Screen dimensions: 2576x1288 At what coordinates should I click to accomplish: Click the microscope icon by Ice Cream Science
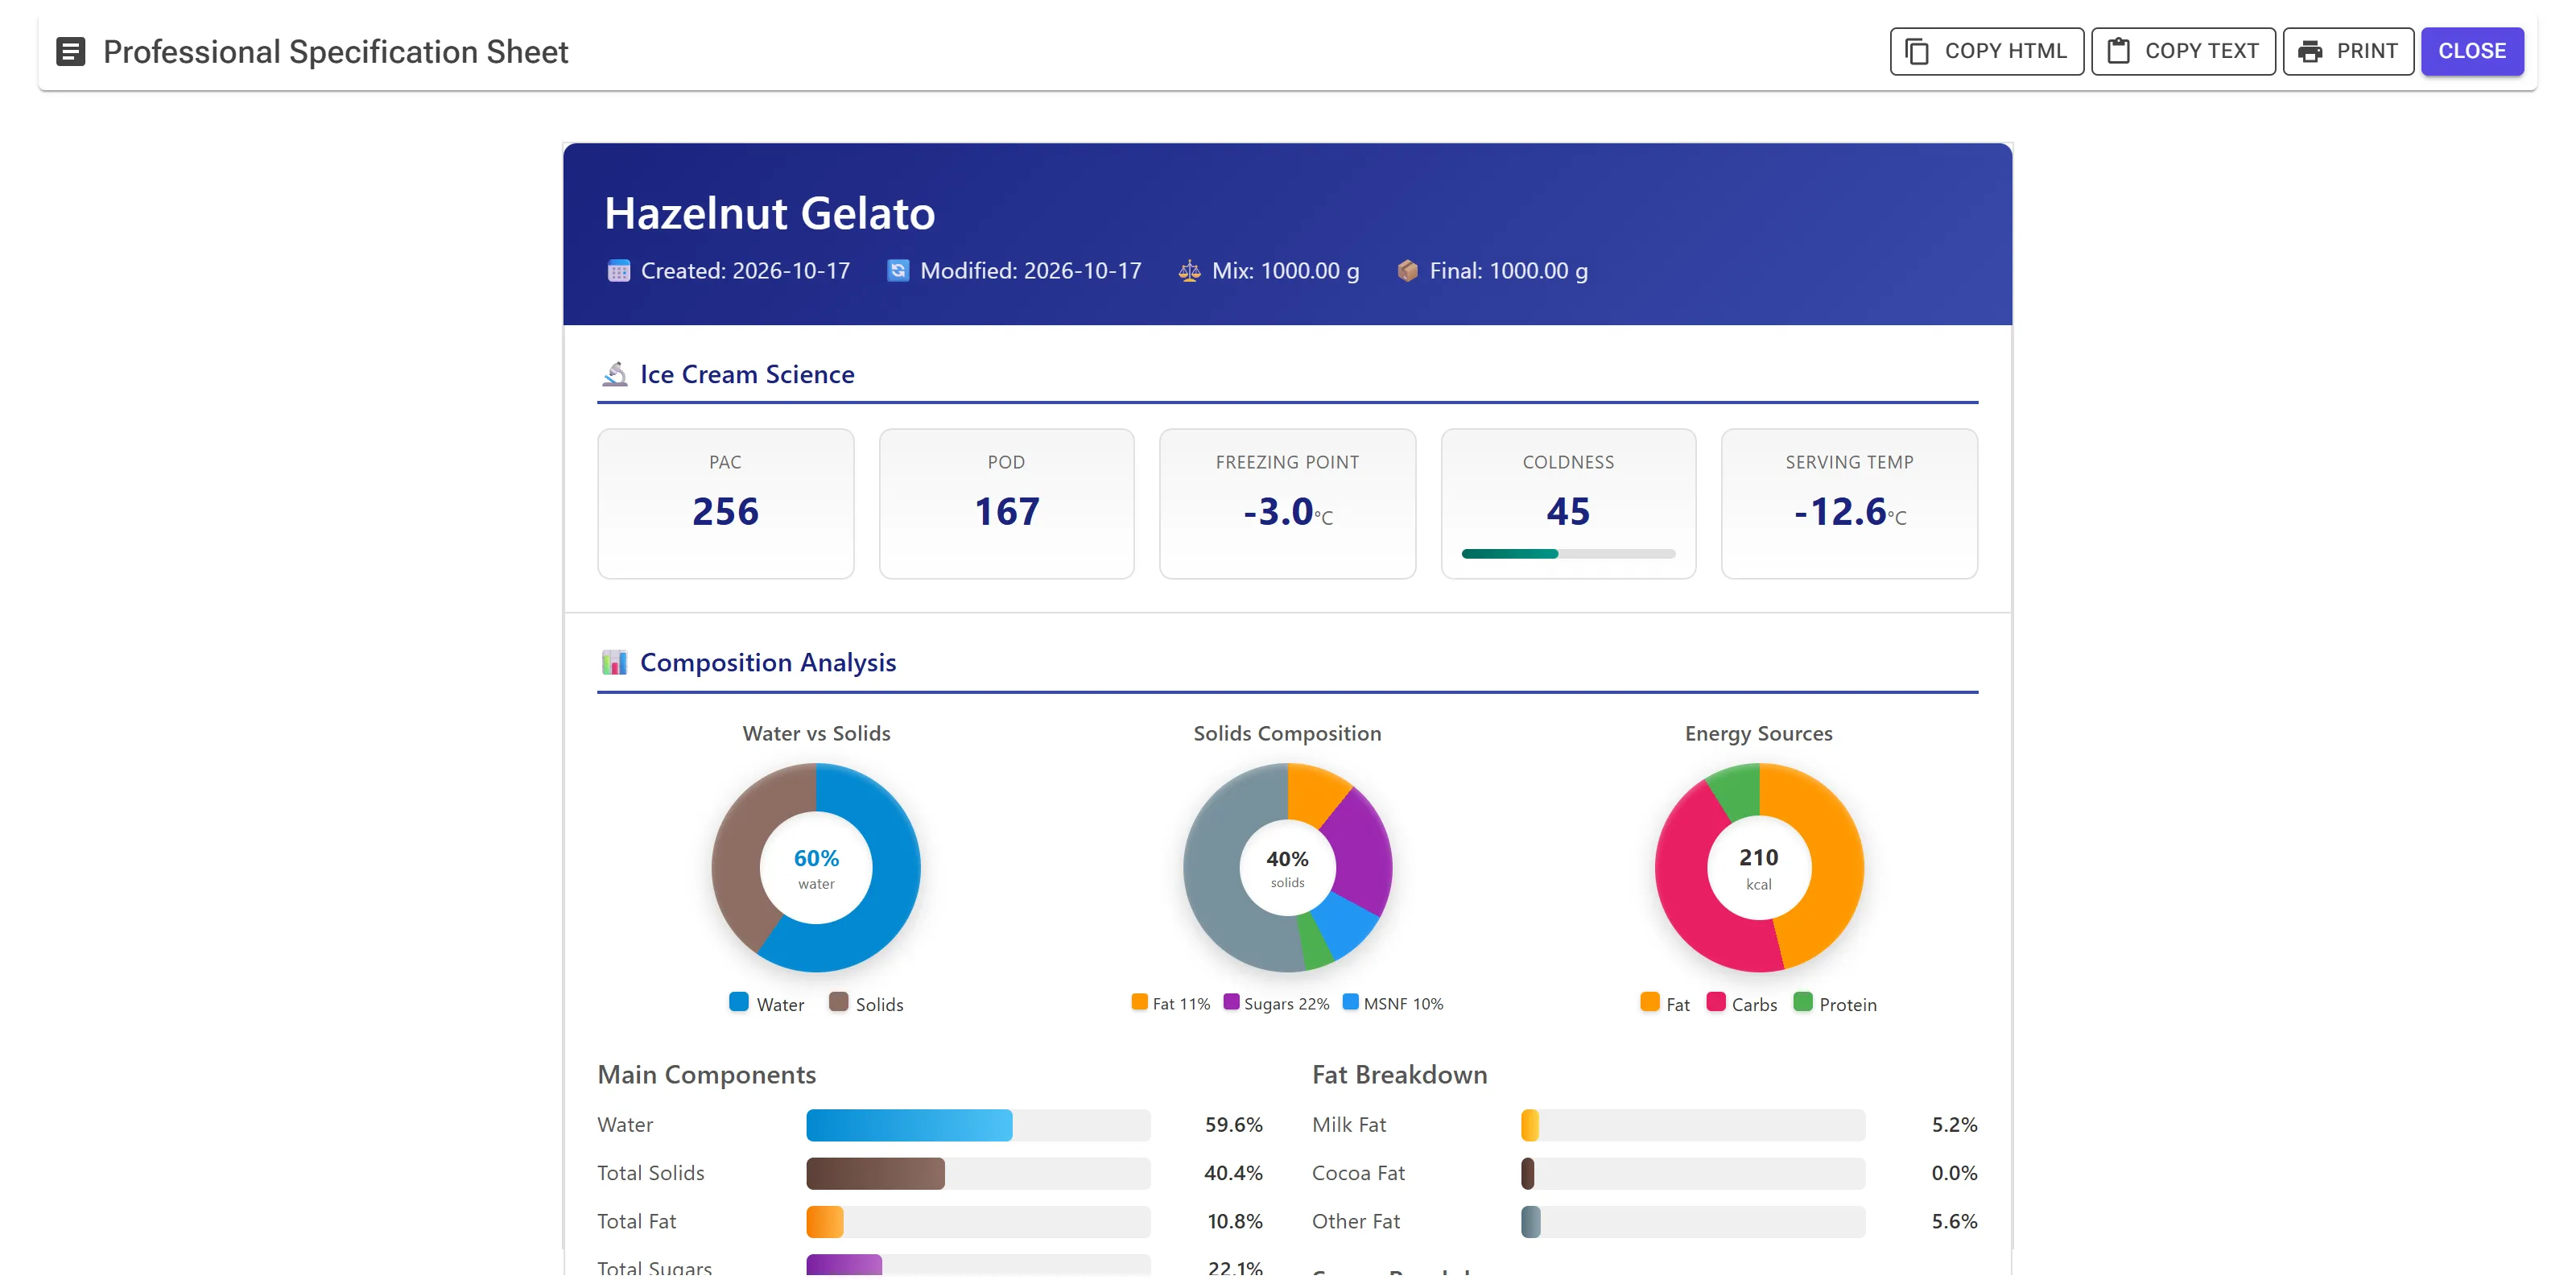coord(615,374)
